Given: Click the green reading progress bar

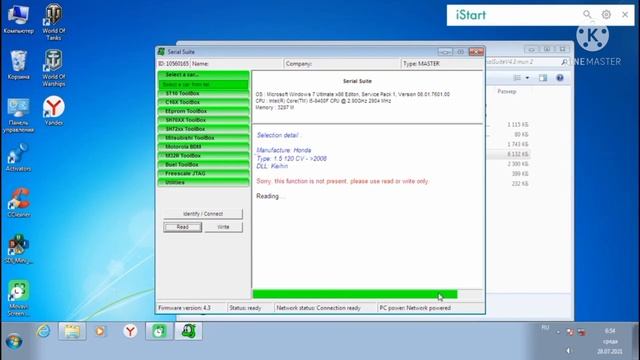Looking at the screenshot, I should point(355,294).
